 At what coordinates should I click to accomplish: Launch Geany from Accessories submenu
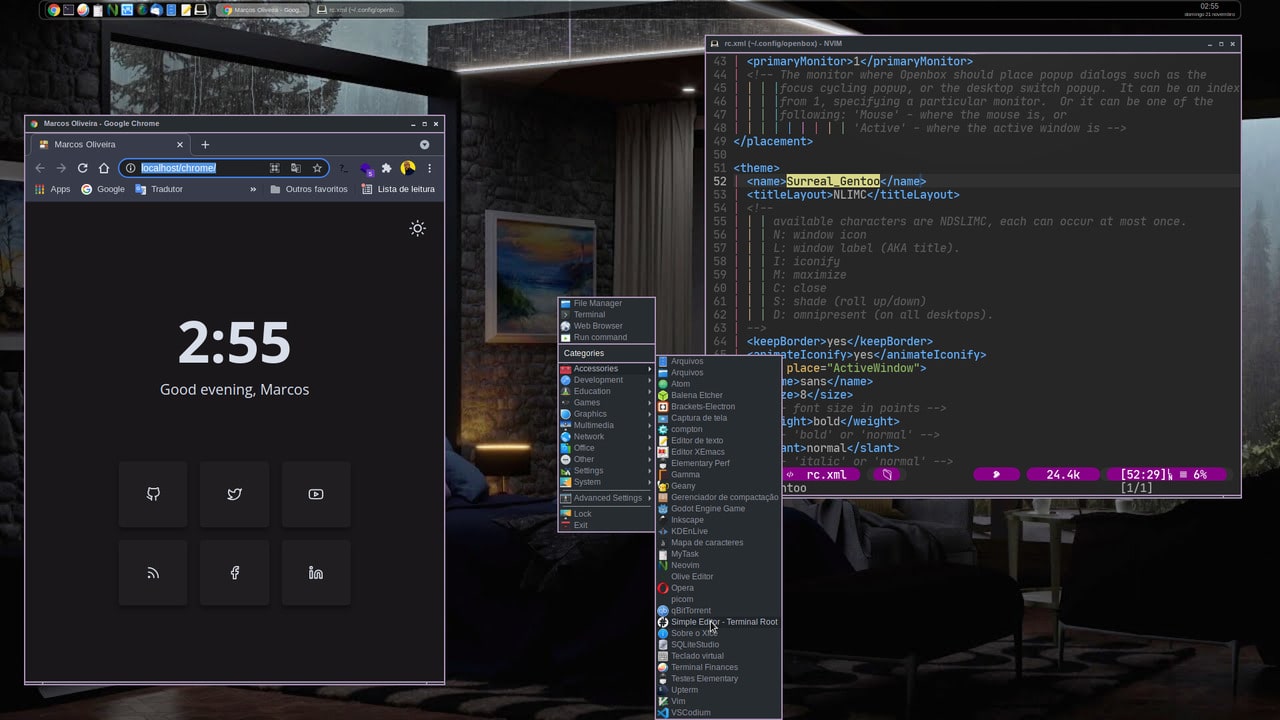[718, 486]
